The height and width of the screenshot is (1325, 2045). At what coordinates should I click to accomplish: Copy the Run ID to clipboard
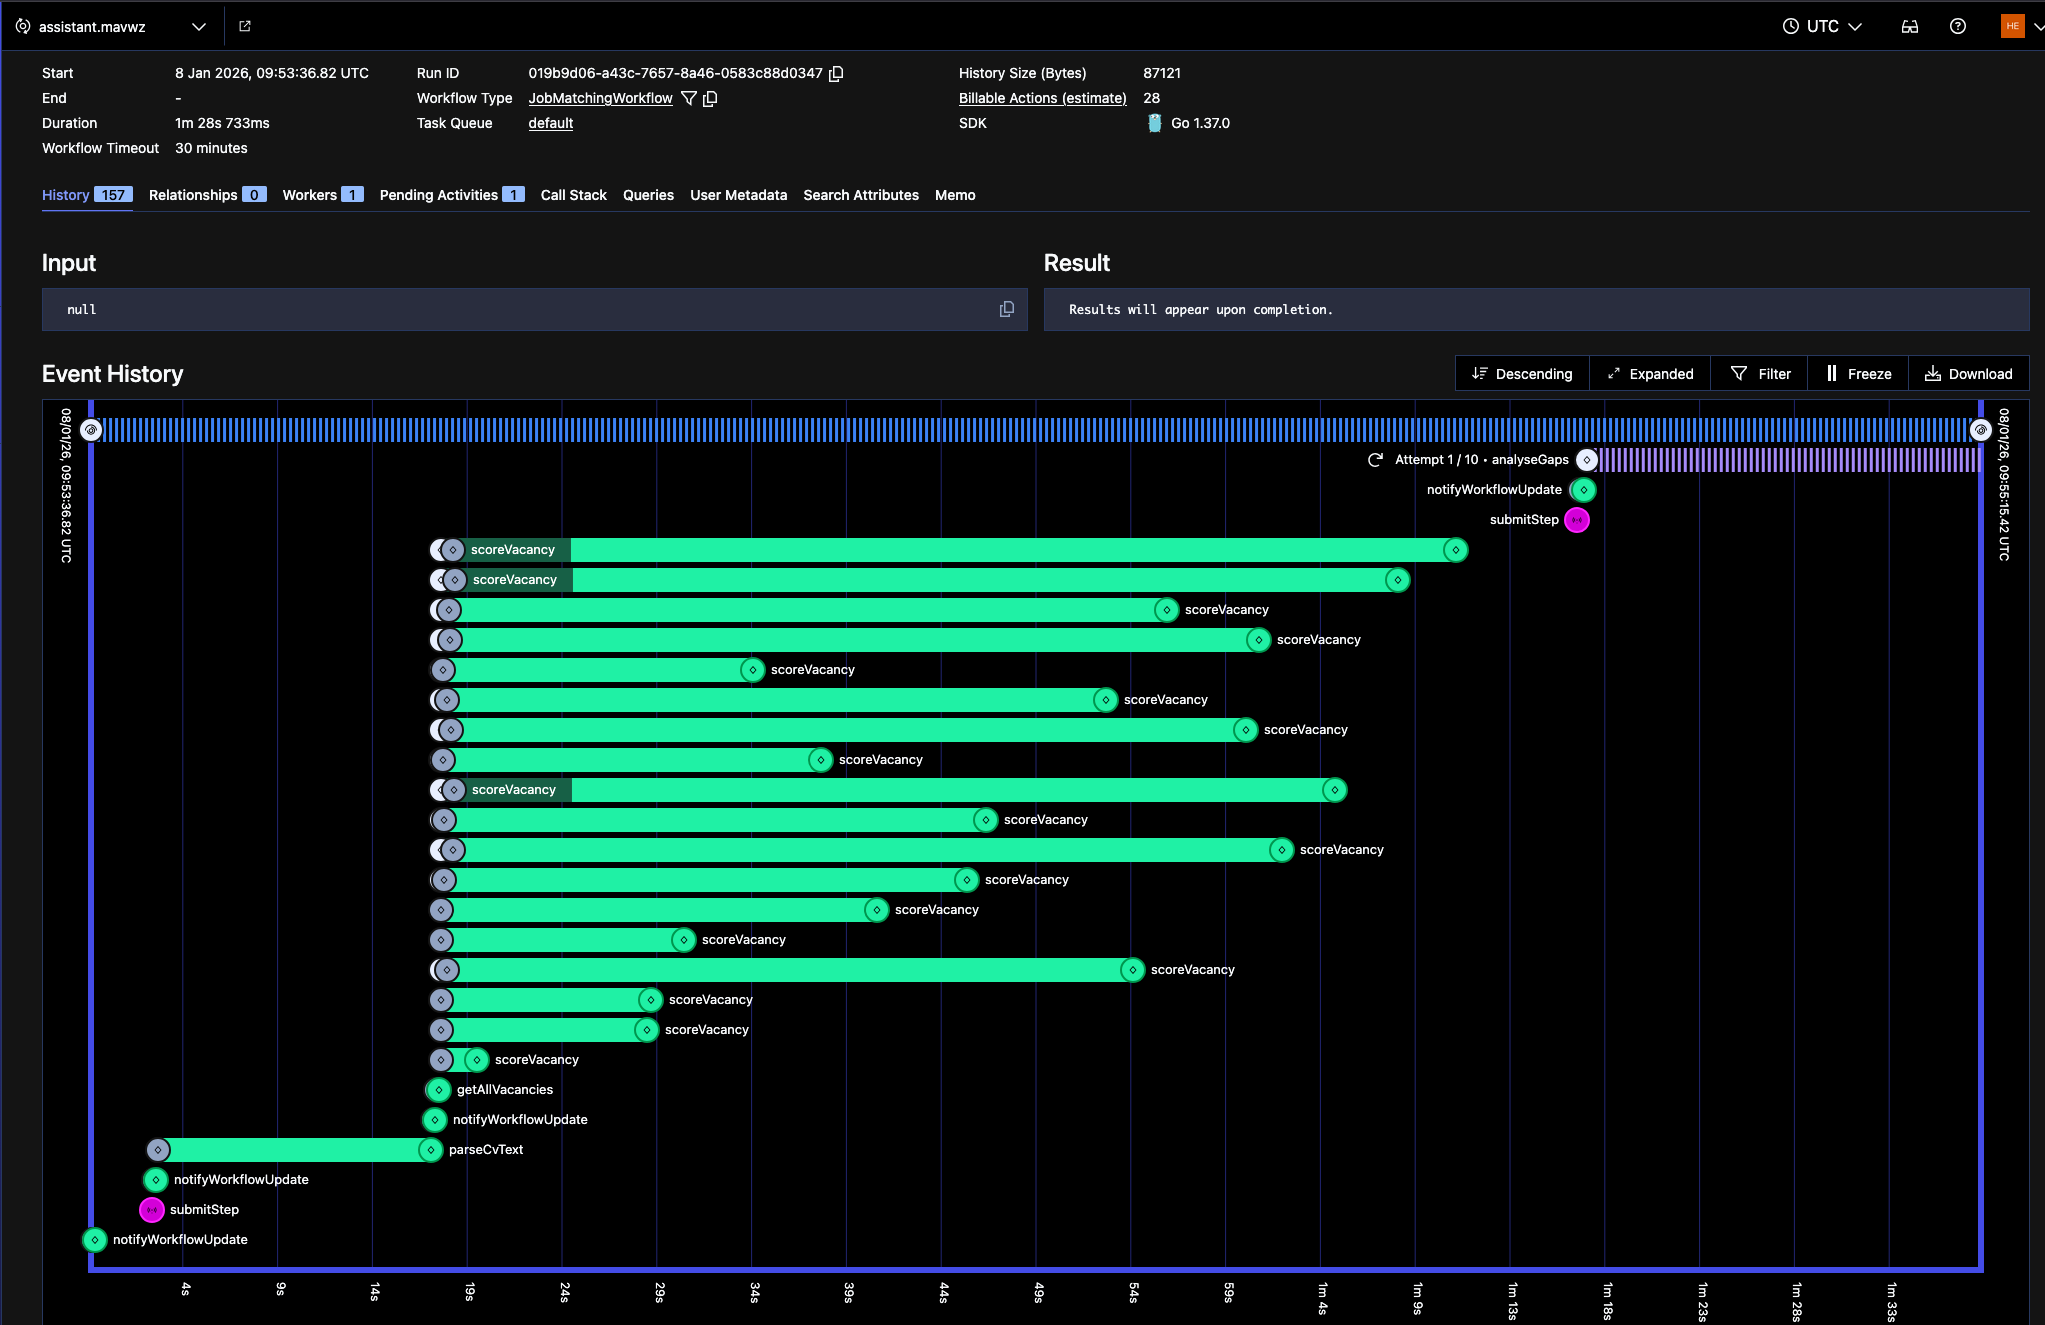point(837,73)
